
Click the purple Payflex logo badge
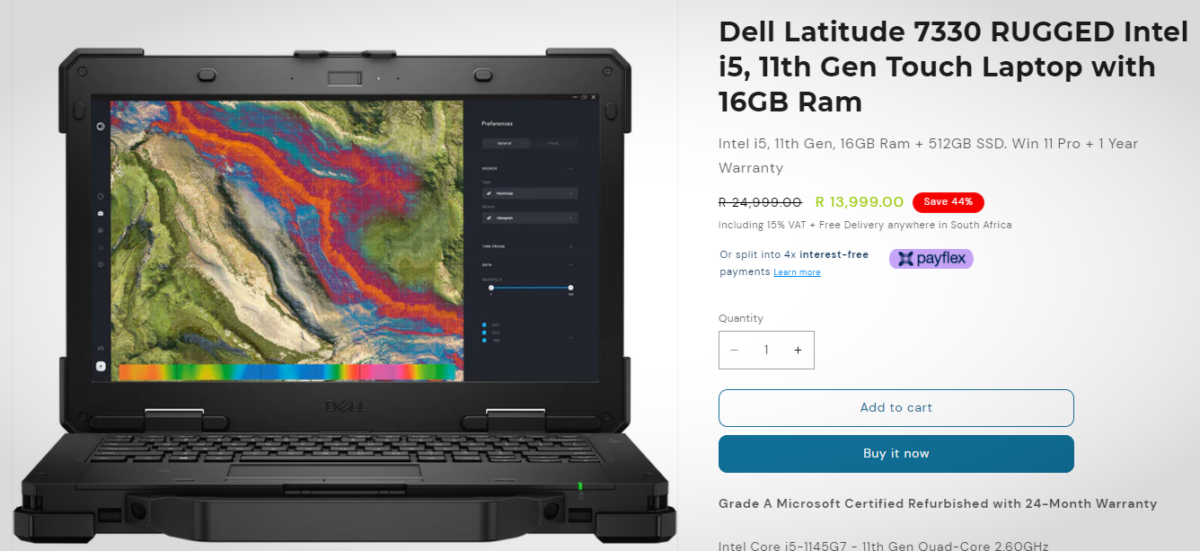(931, 259)
